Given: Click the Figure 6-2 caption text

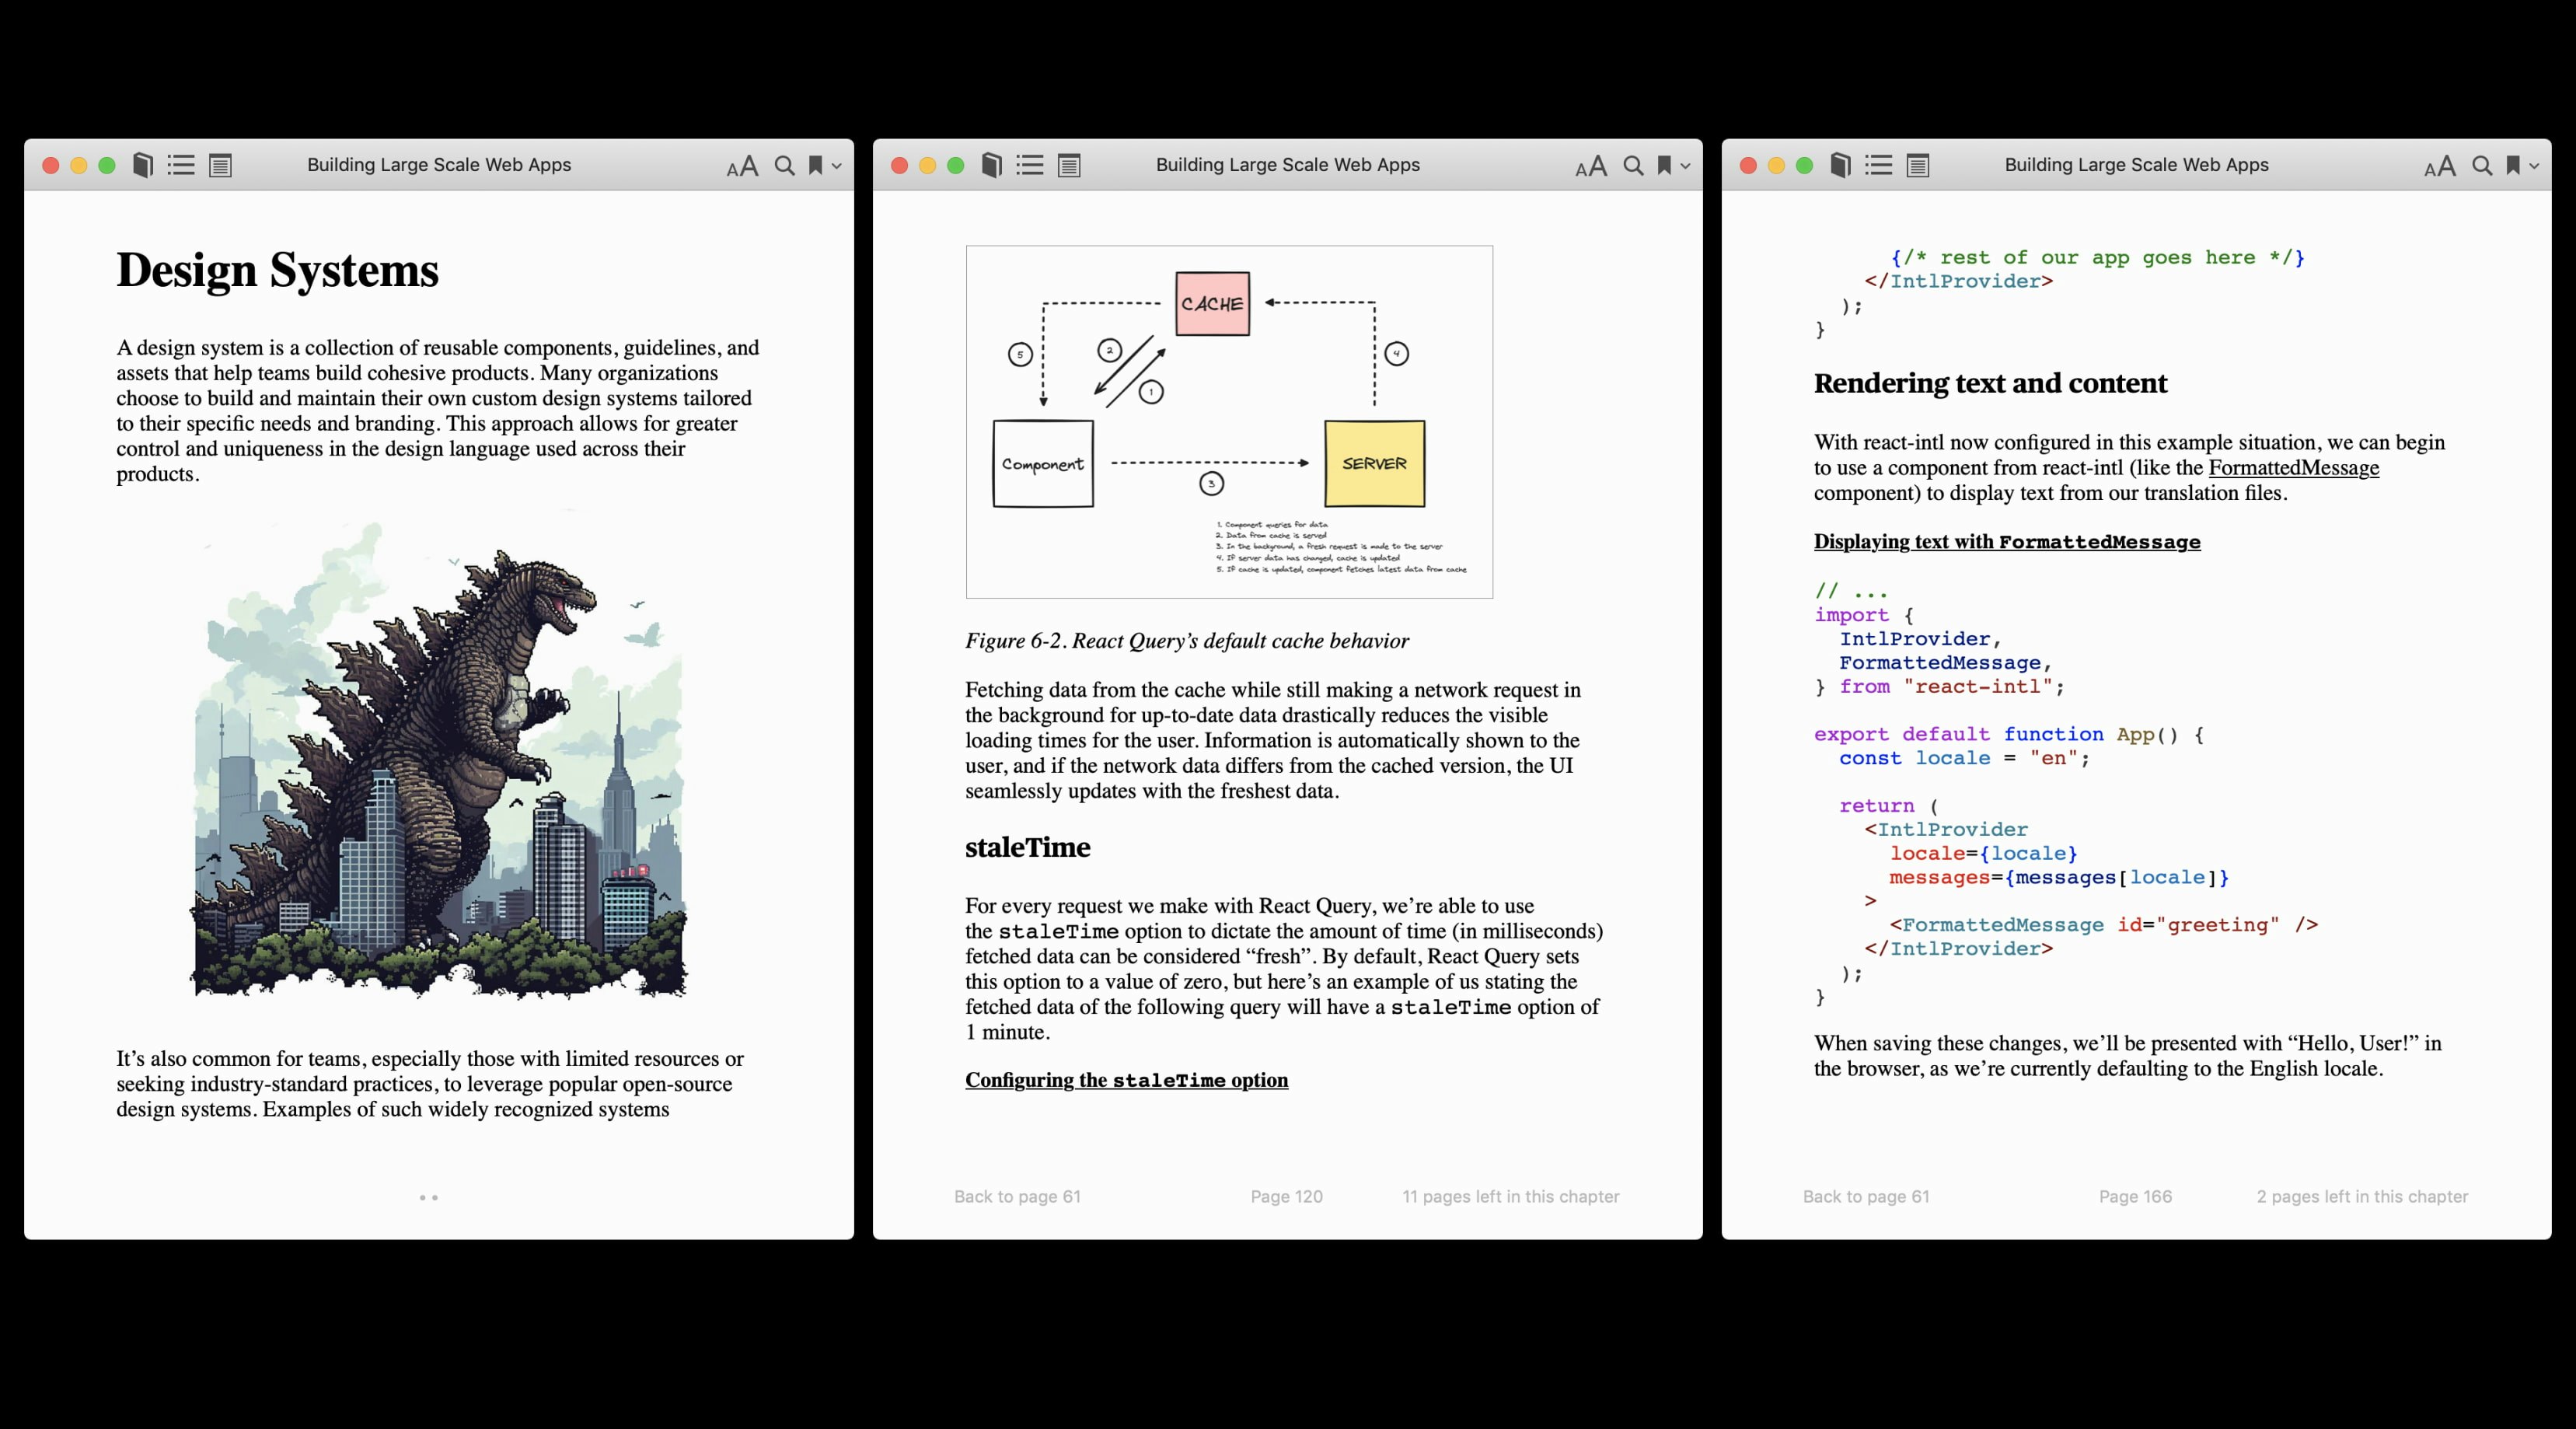Looking at the screenshot, I should point(1187,641).
